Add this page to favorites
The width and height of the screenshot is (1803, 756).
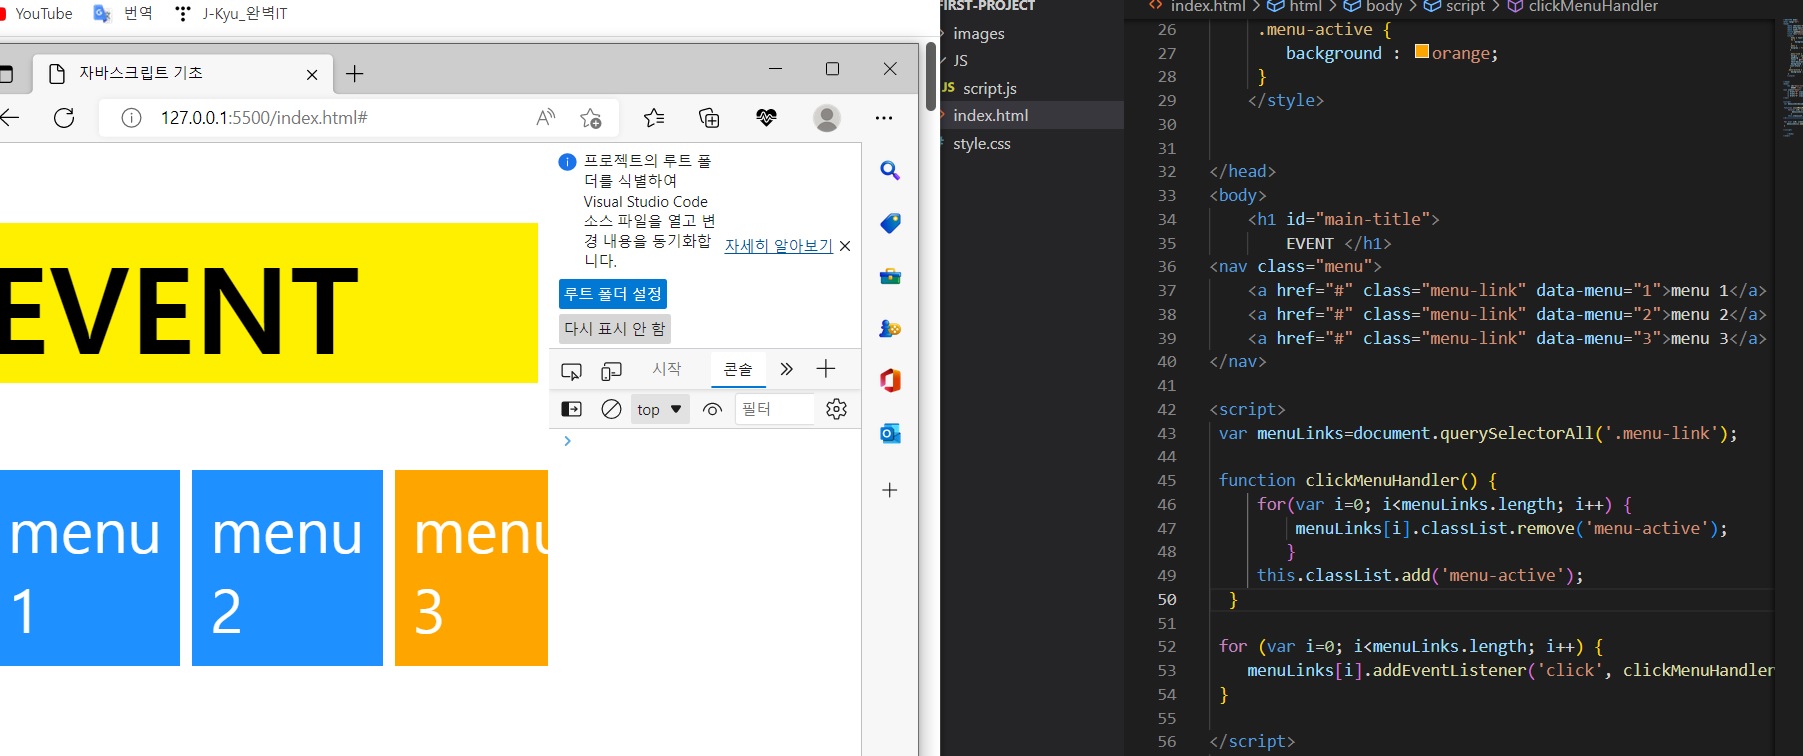[590, 118]
